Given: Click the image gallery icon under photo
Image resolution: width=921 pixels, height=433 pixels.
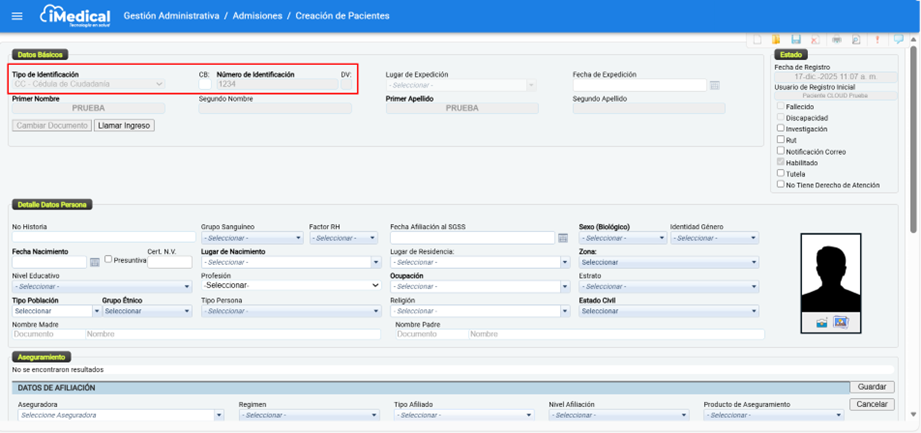Looking at the screenshot, I should 841,322.
